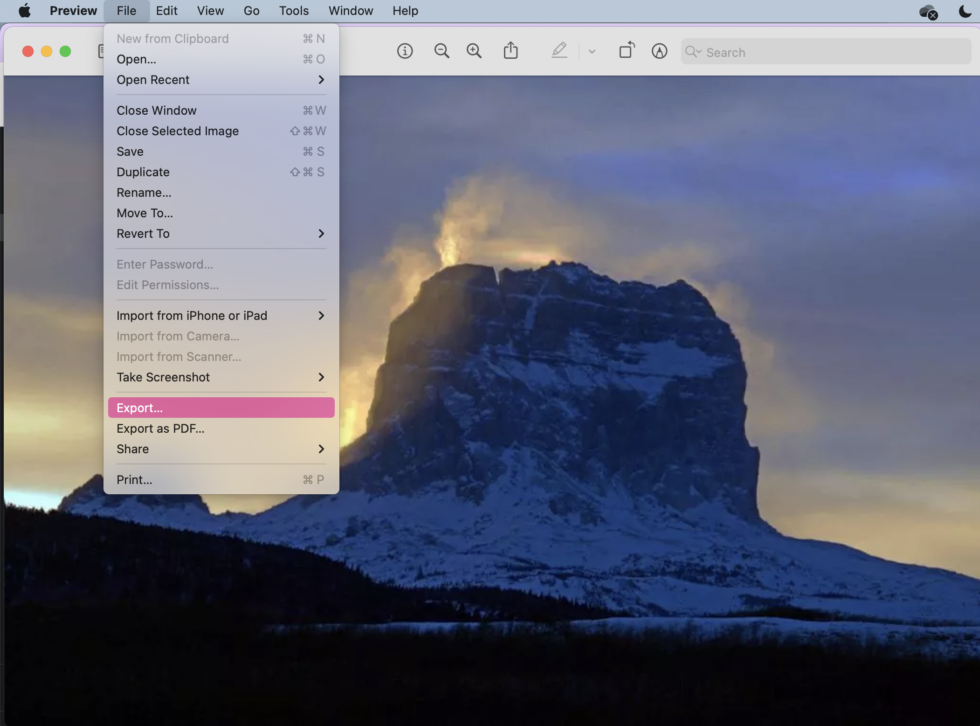The height and width of the screenshot is (726, 980).
Task: Click the Share icon in the toolbar
Action: tap(511, 51)
